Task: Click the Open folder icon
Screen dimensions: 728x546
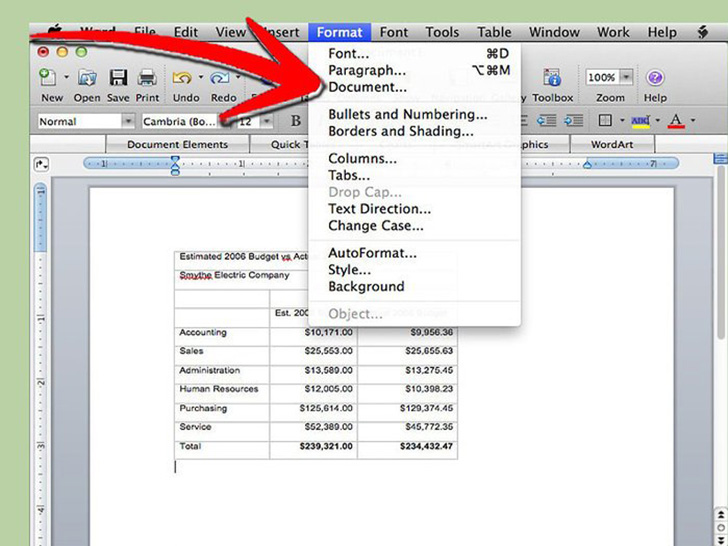Action: pos(87,78)
